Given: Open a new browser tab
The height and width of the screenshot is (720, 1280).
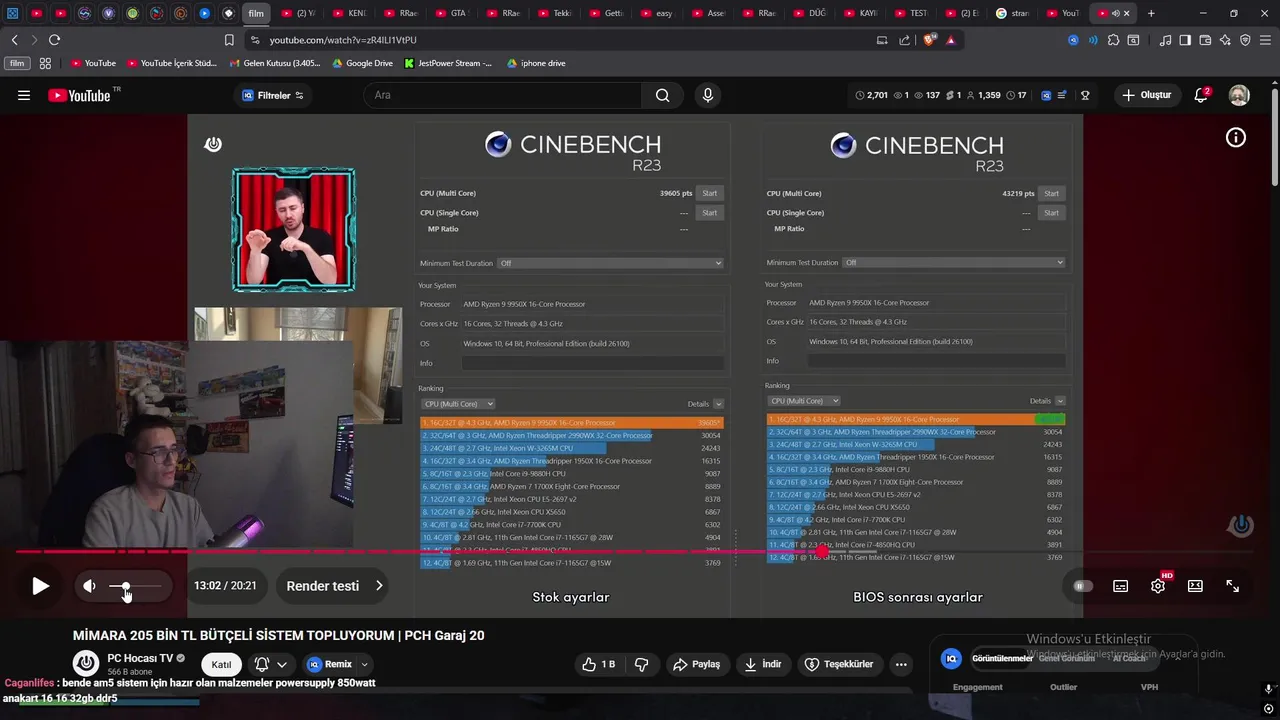Looking at the screenshot, I should point(1151,13).
